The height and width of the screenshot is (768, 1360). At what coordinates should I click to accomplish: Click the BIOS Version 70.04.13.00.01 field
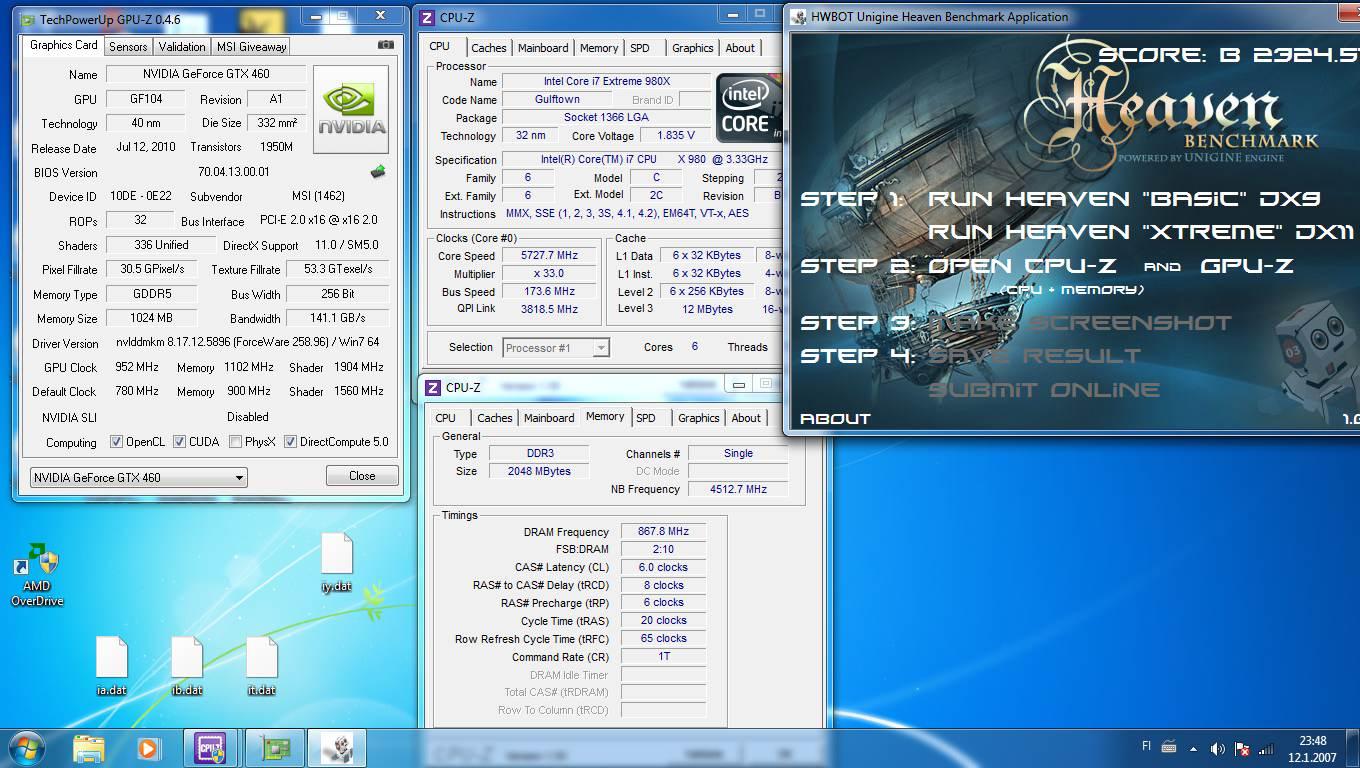234,172
